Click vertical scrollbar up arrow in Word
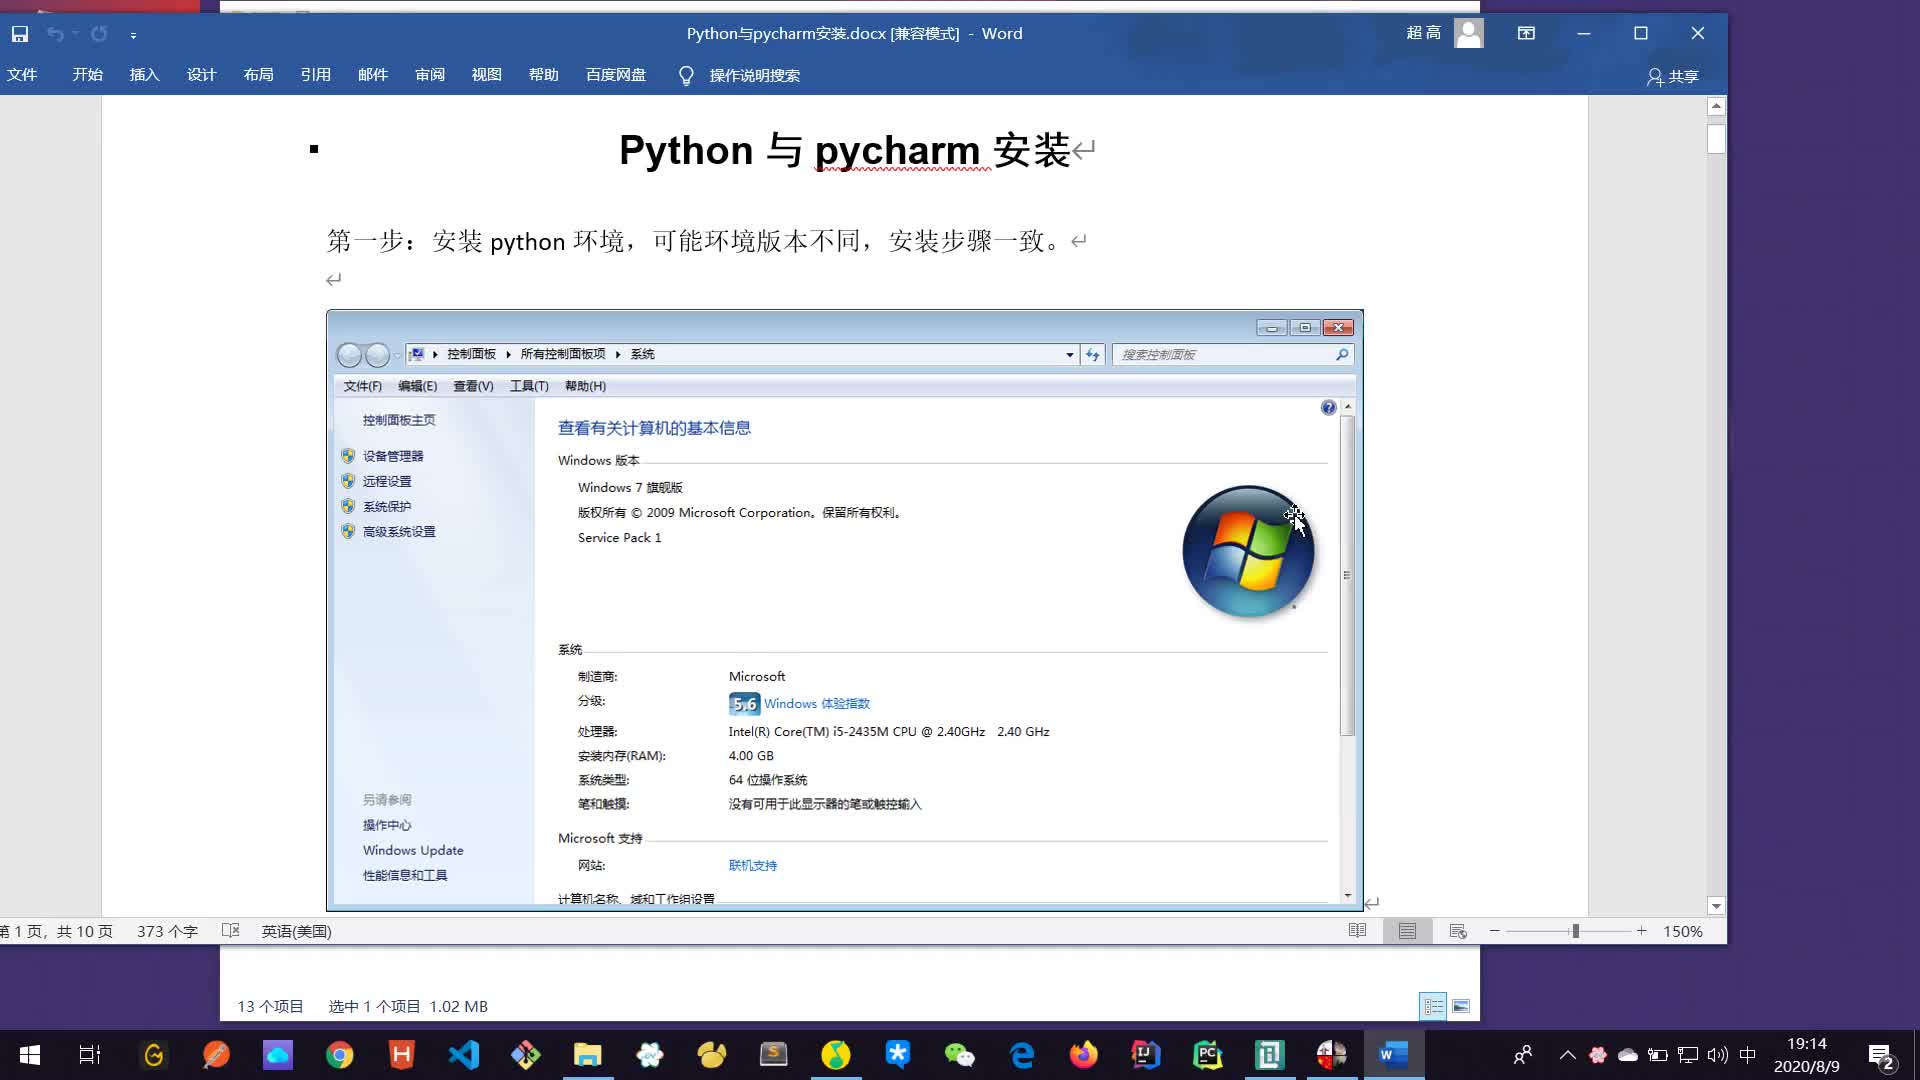This screenshot has width=1920, height=1080. pyautogui.click(x=1716, y=106)
